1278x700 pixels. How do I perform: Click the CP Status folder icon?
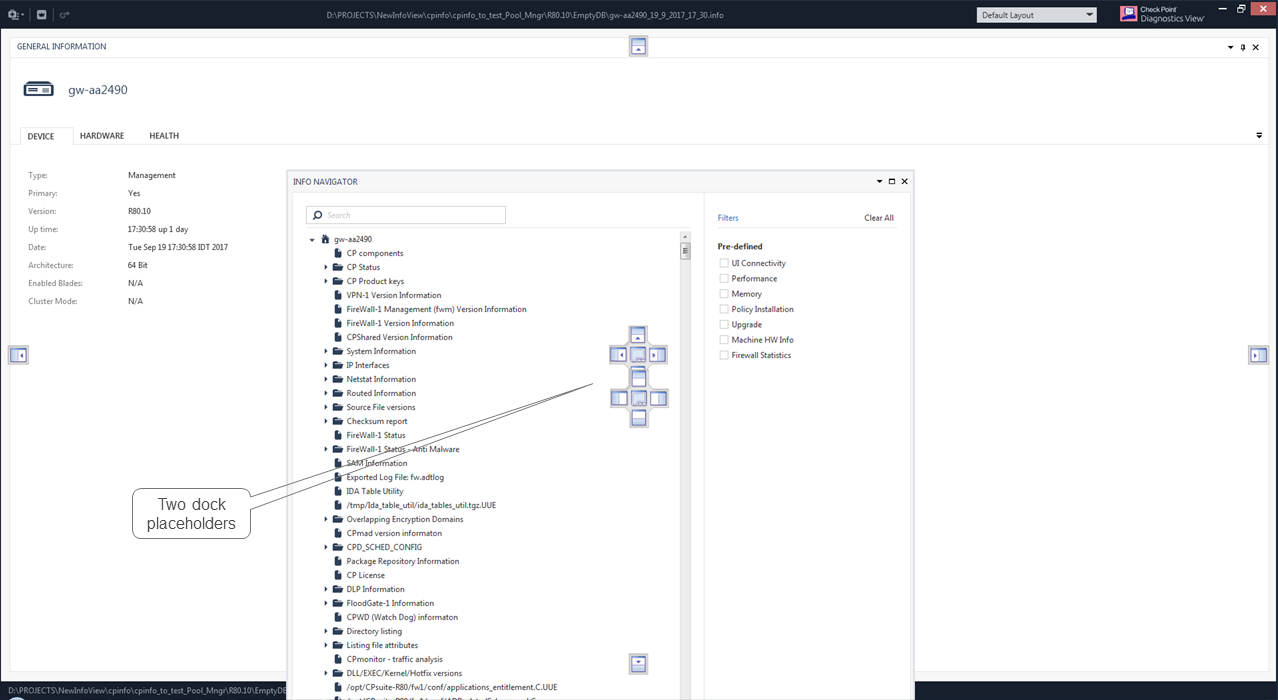click(338, 267)
